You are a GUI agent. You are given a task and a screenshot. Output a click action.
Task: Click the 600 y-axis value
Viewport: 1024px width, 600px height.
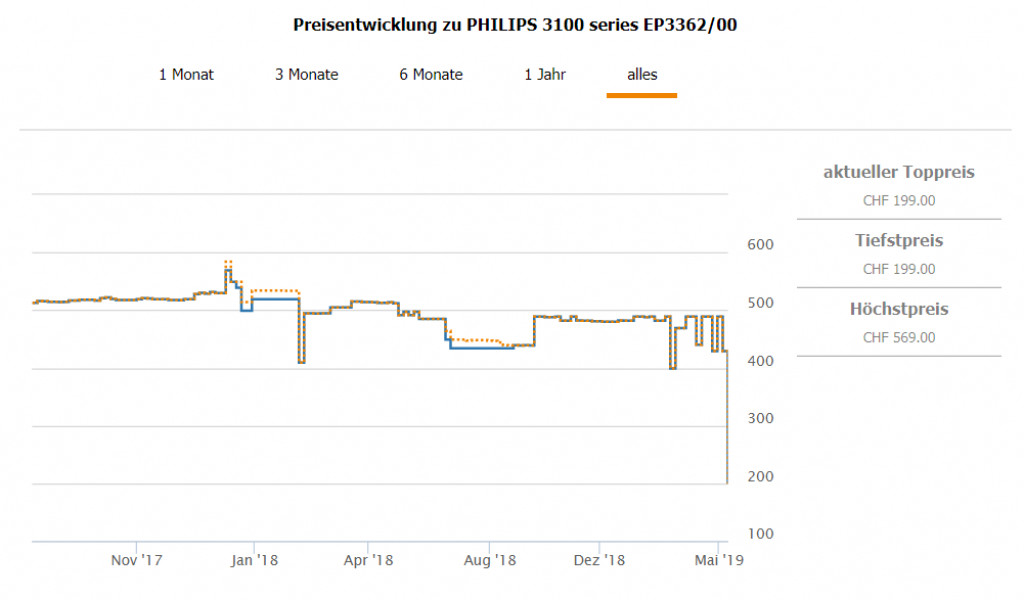coord(761,244)
